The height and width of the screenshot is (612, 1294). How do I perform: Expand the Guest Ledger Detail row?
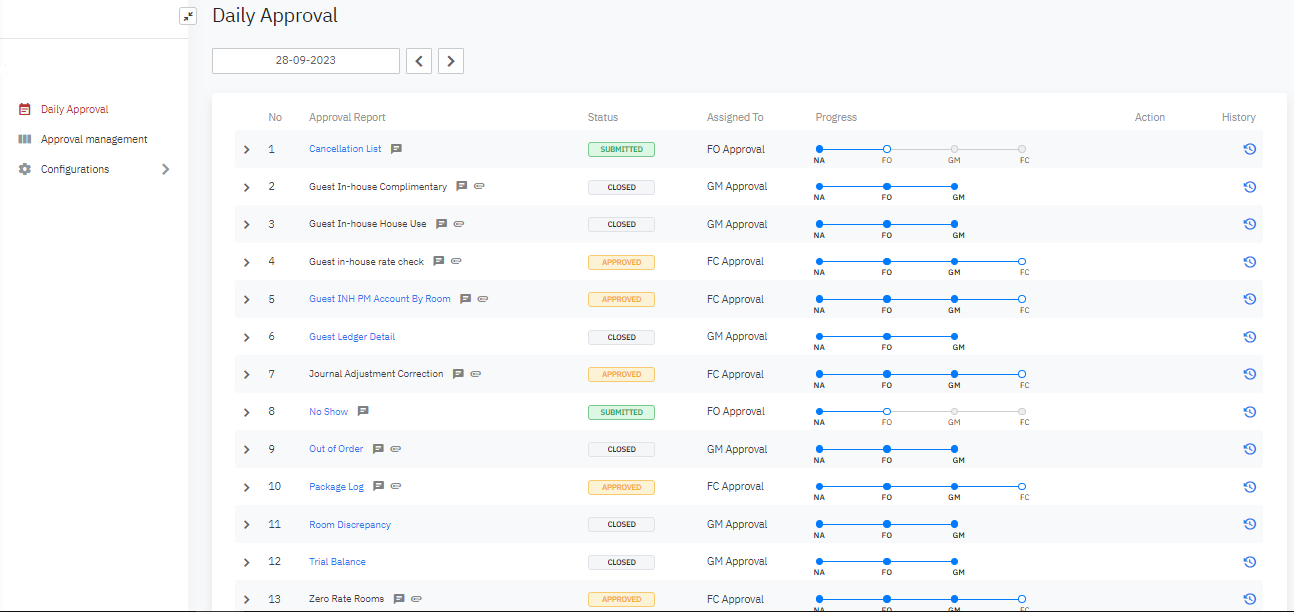click(x=247, y=337)
